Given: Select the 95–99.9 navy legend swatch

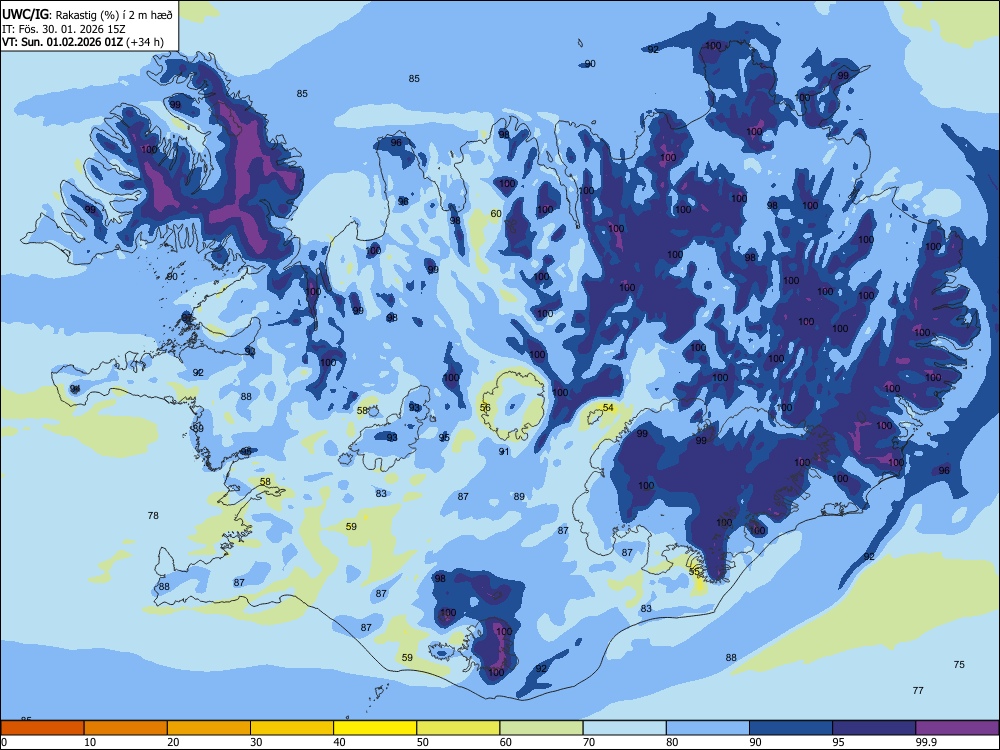Looking at the screenshot, I should 874,728.
